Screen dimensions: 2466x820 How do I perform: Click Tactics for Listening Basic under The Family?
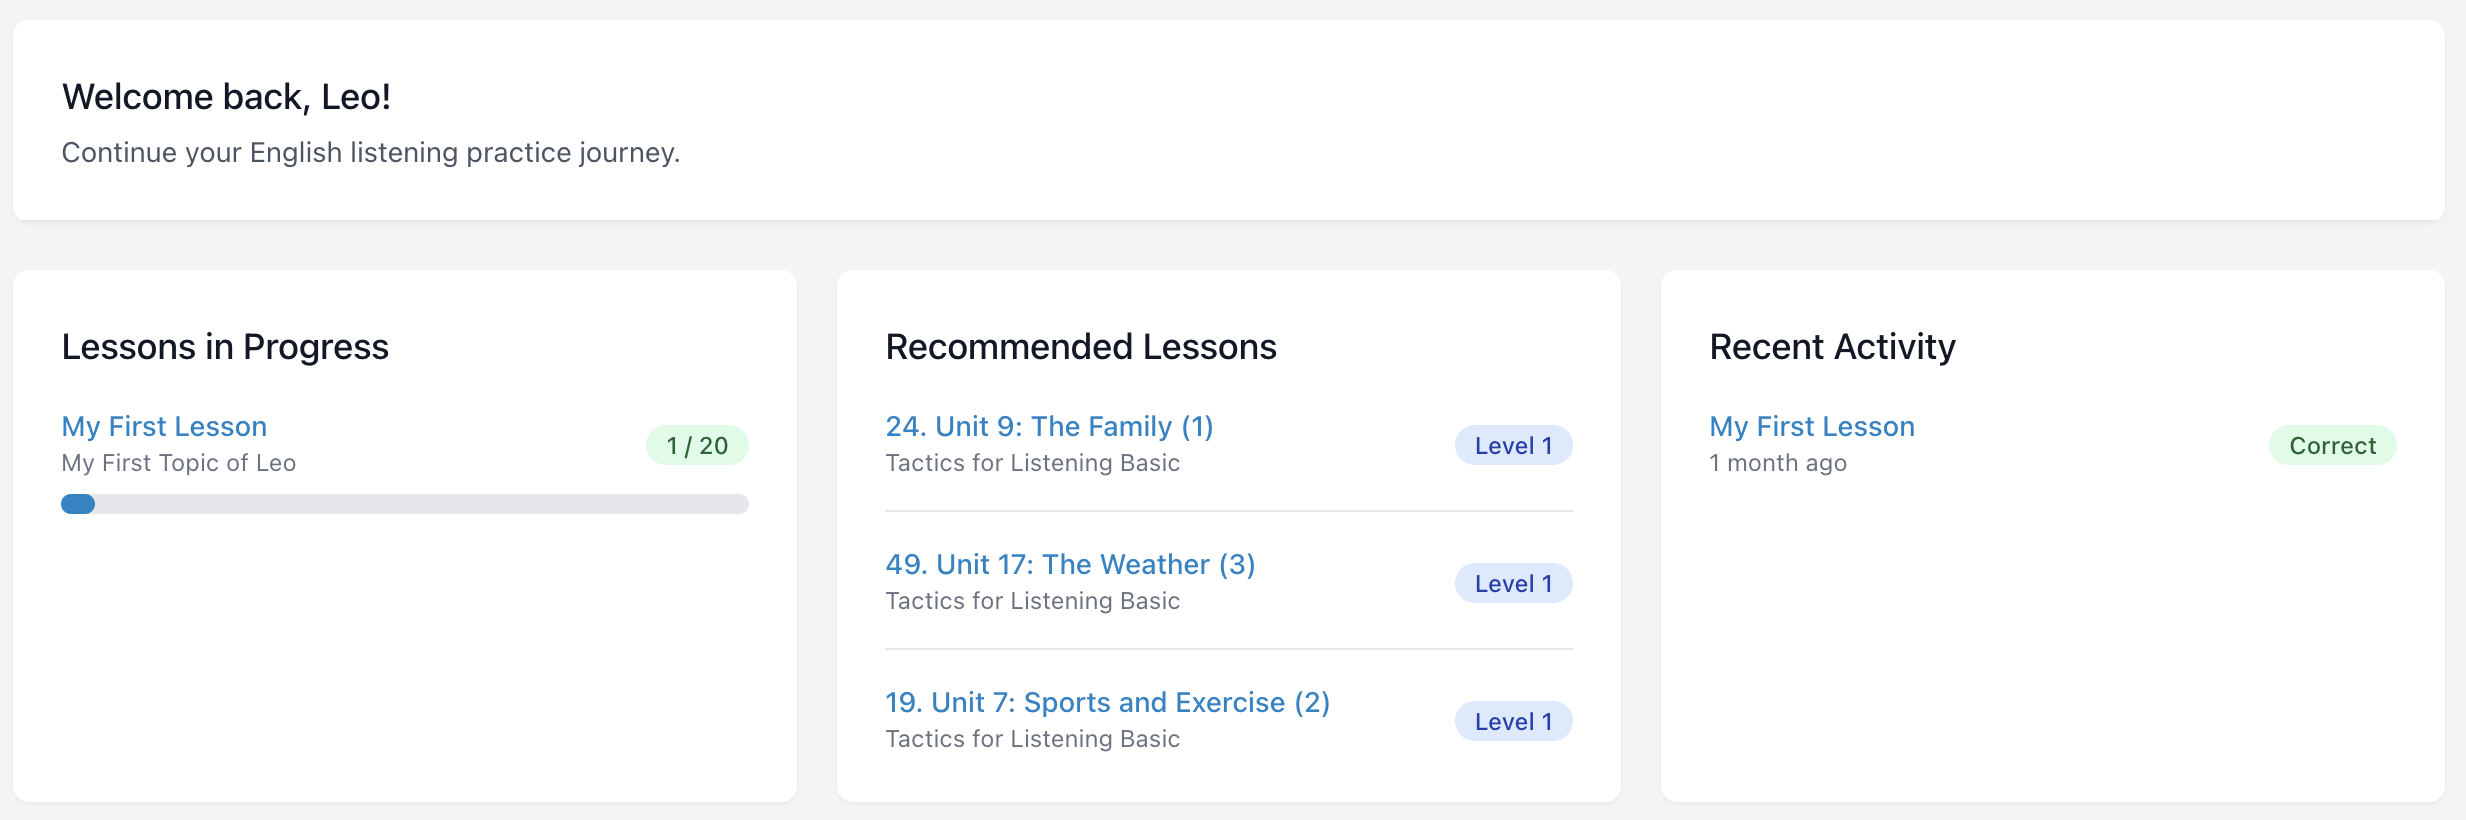point(1032,463)
